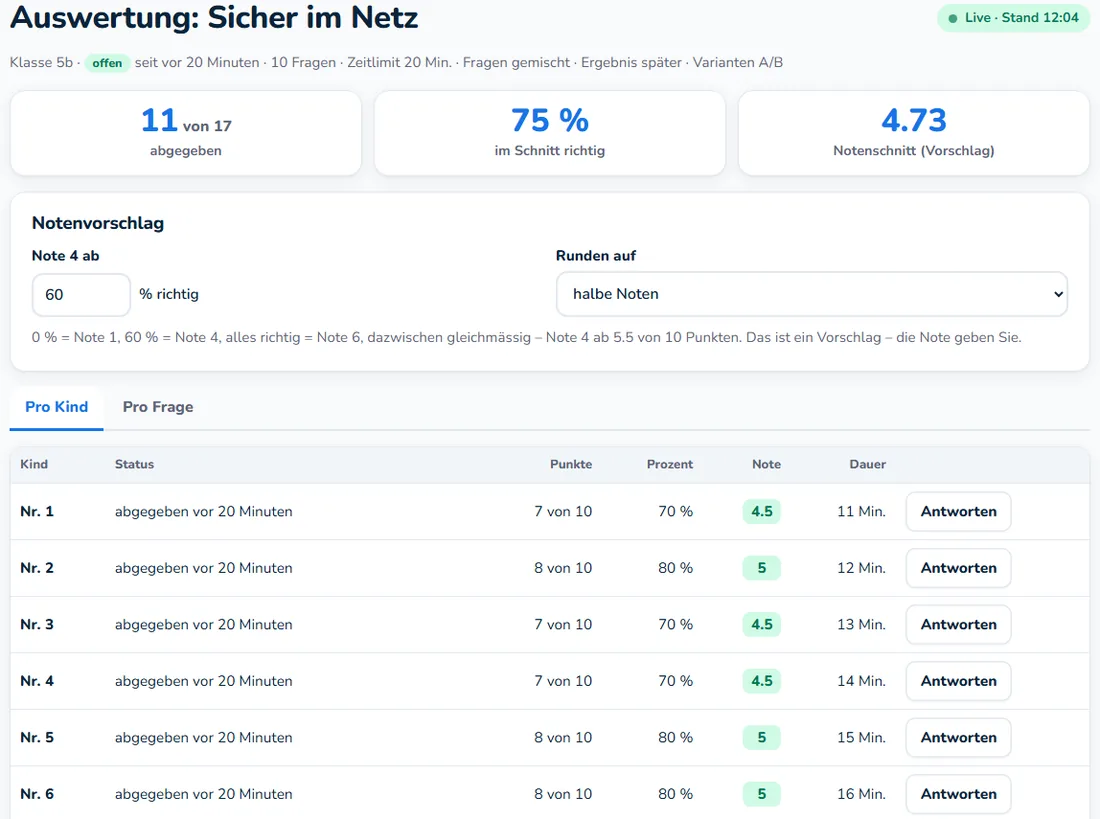The width and height of the screenshot is (1100, 819).
Task: Click the 75 % im Schnitt richtig card
Action: (550, 133)
